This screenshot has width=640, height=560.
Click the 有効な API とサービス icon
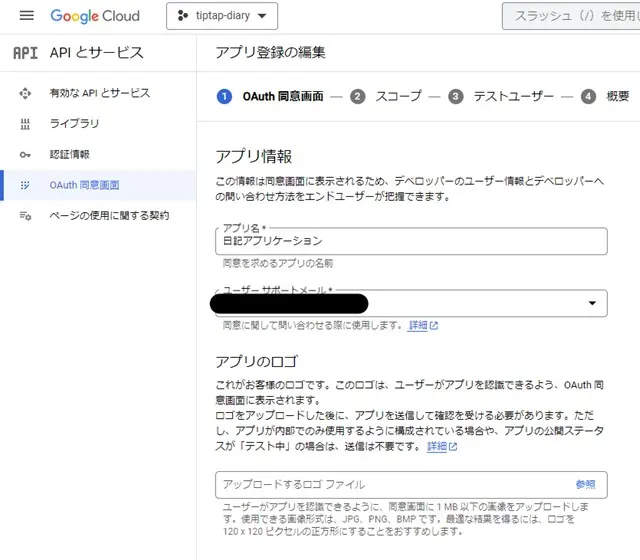(26, 93)
